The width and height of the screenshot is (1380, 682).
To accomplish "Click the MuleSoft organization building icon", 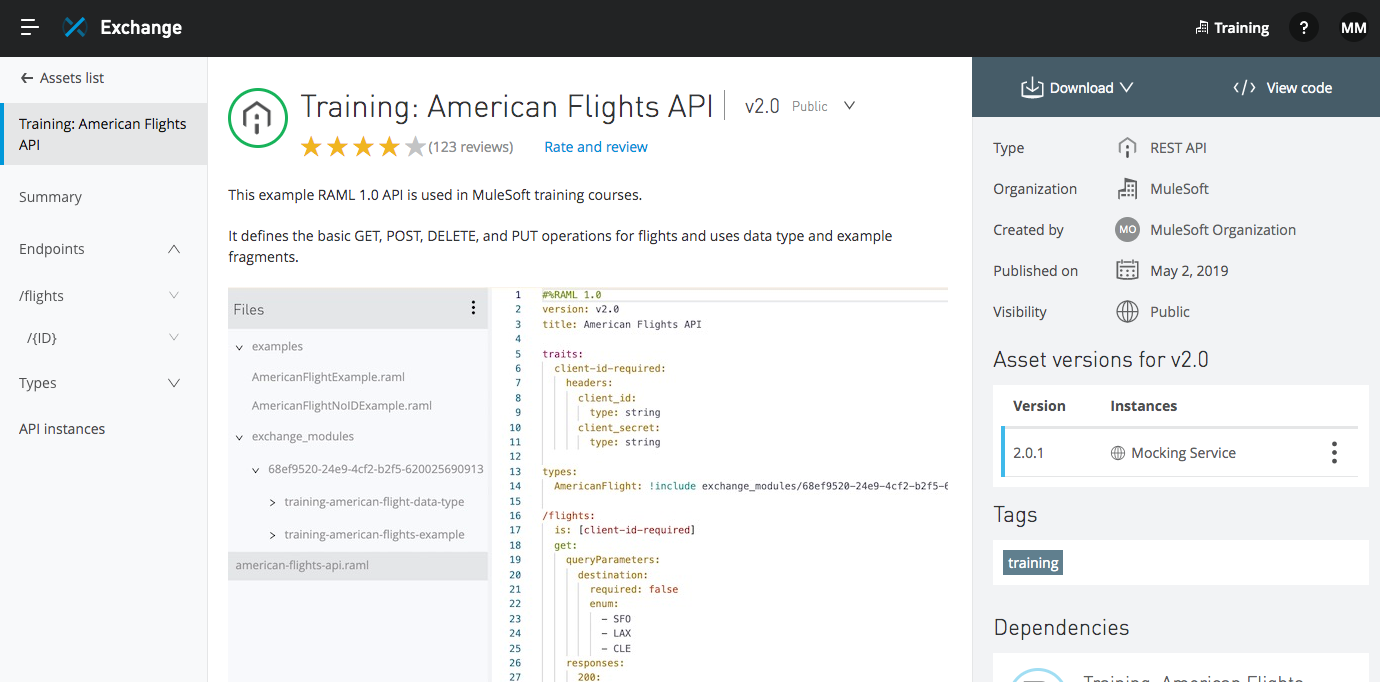I will pos(1127,189).
